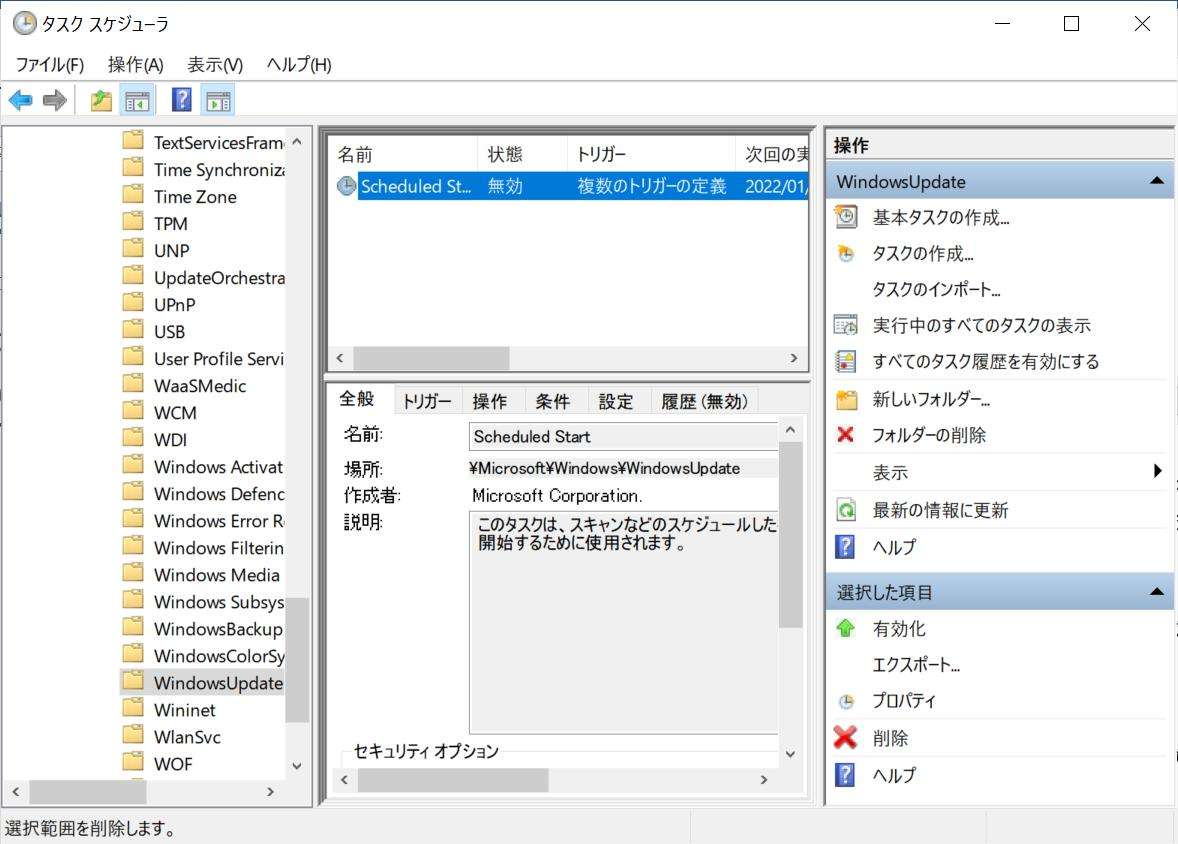Switch to the 設定 tab
Viewport: 1178px width, 844px height.
pos(616,401)
